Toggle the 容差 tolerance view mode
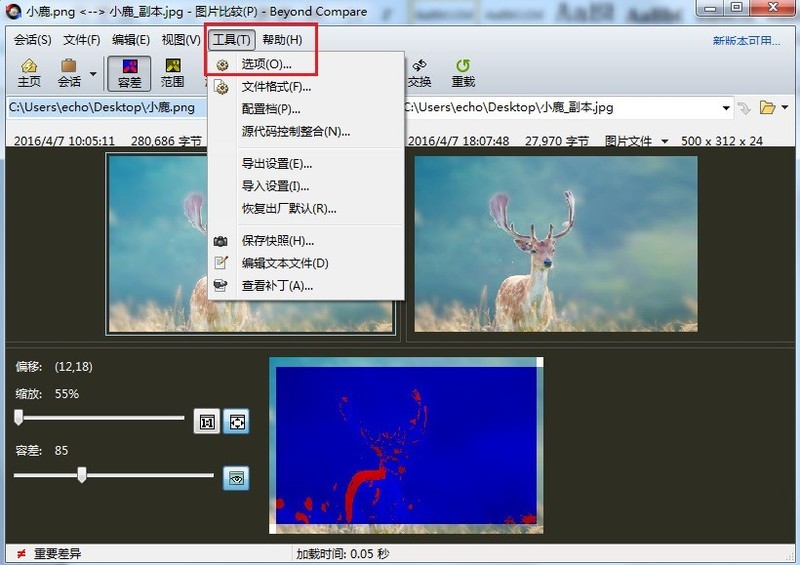Image resolution: width=800 pixels, height=565 pixels. (x=129, y=73)
